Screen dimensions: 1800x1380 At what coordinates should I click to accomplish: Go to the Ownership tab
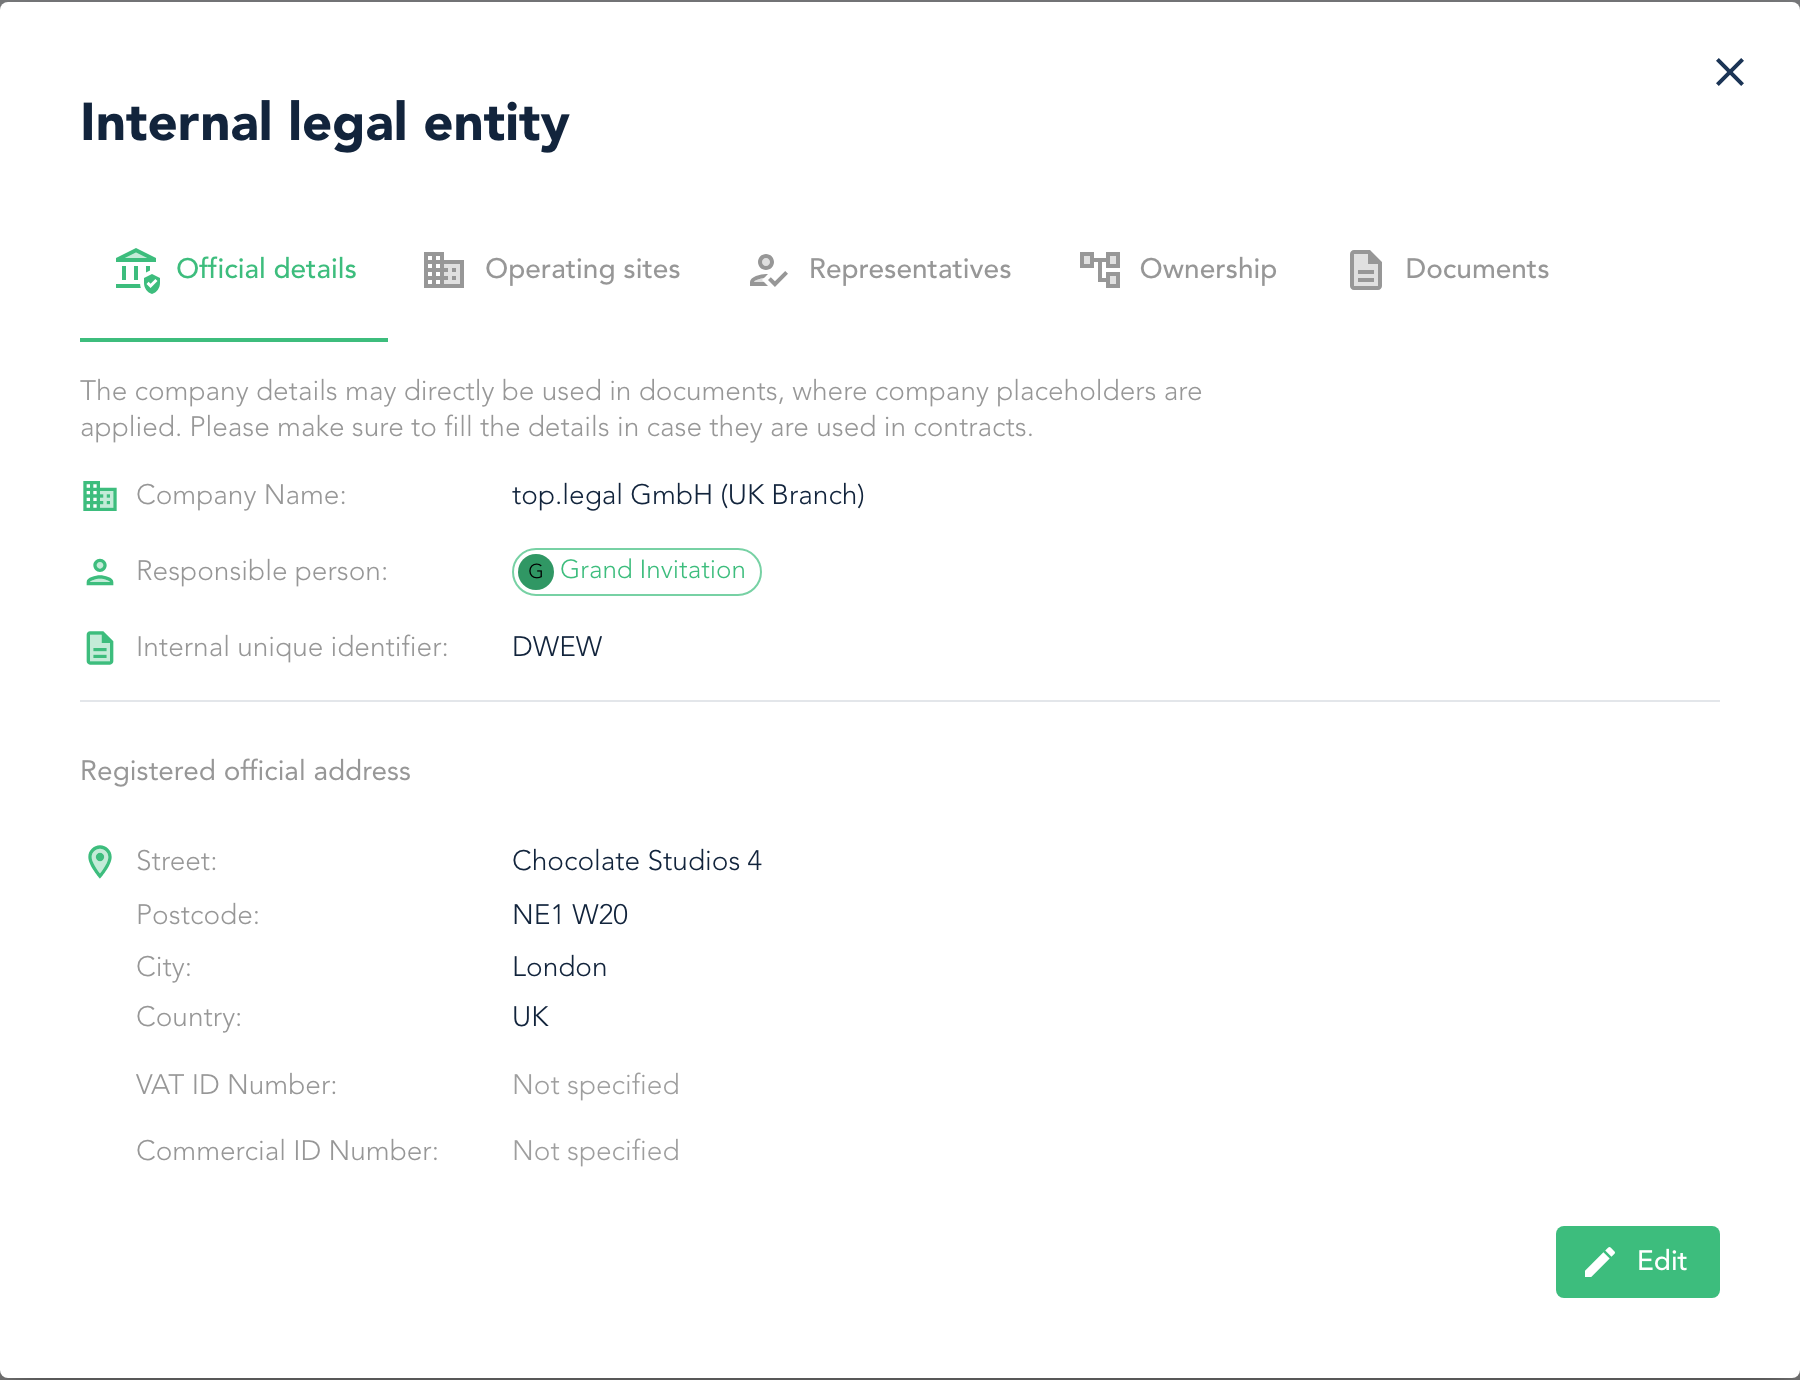click(1177, 269)
